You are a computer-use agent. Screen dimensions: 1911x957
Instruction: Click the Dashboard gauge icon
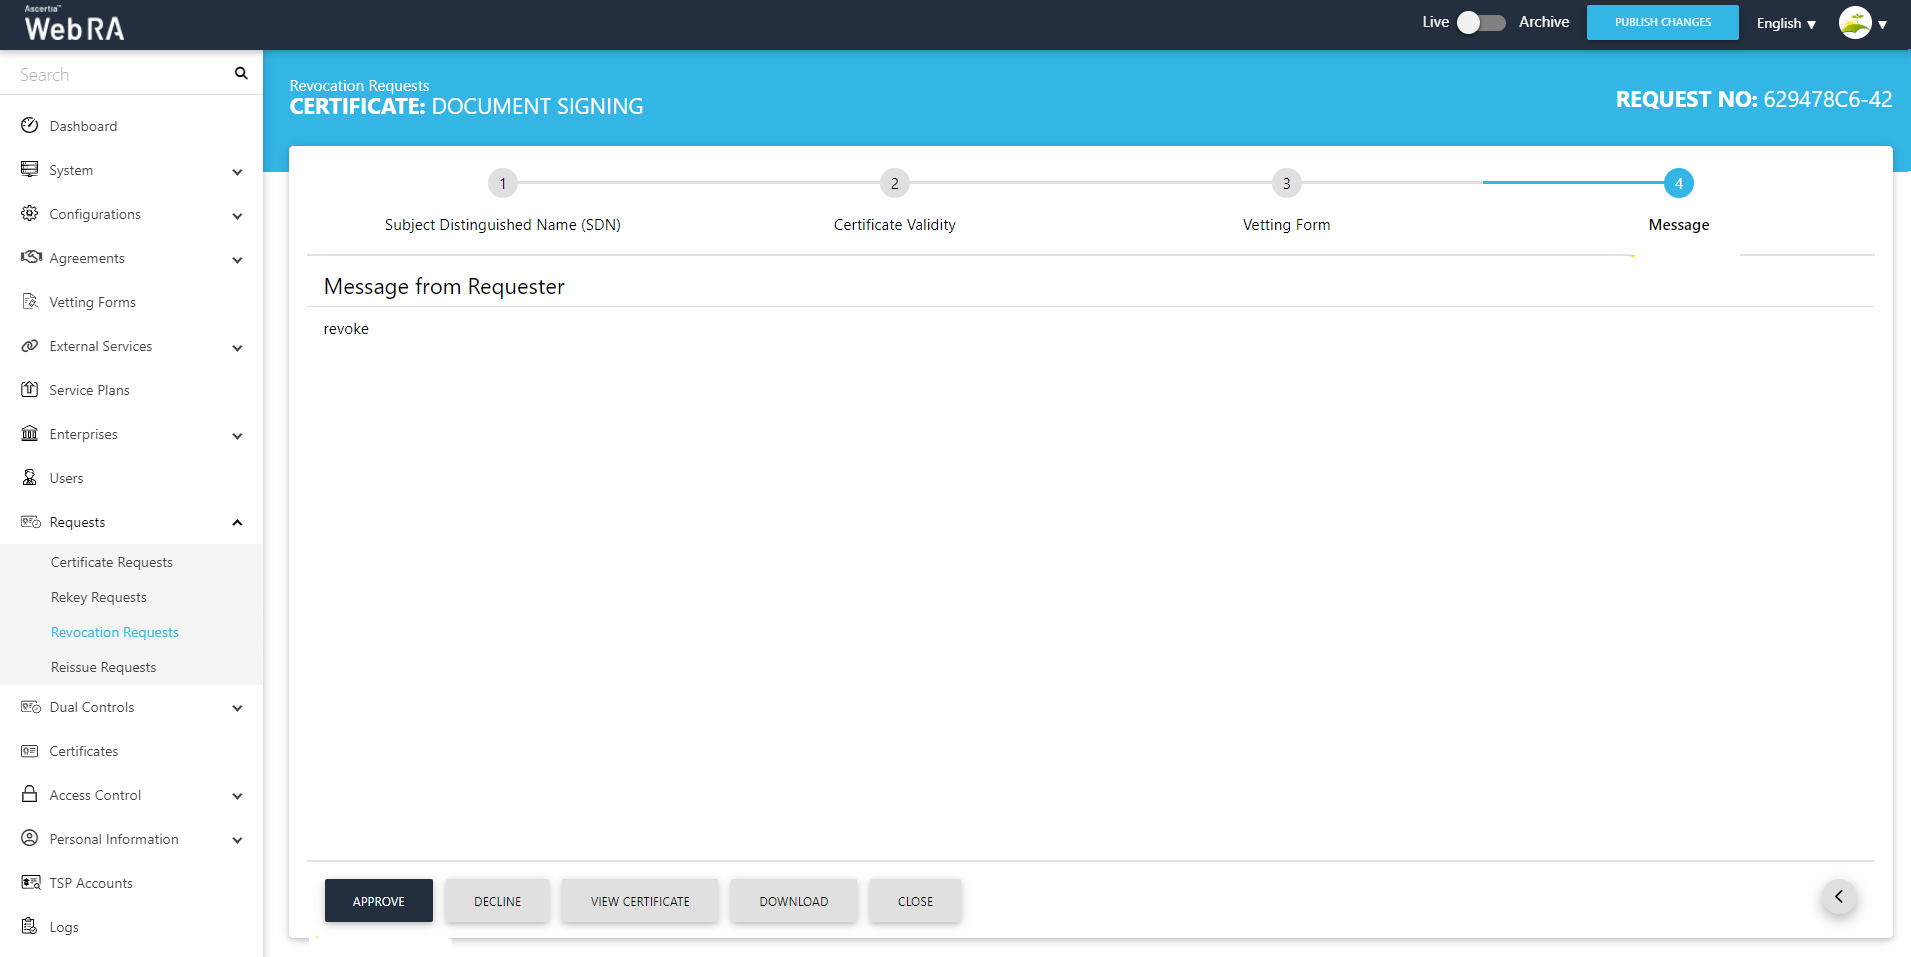30,126
